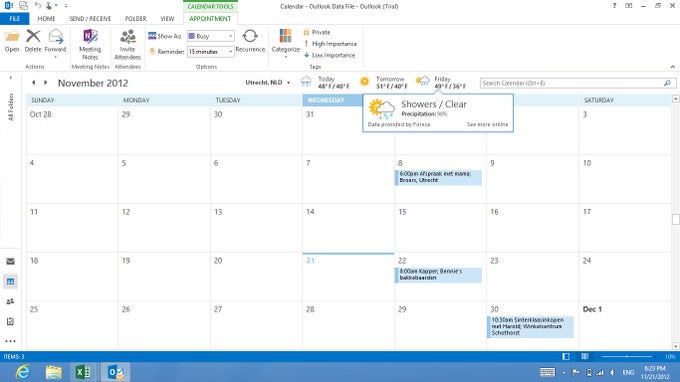The image size is (680, 382).
Task: Show more navigation options ellipsis
Action: tap(10, 341)
